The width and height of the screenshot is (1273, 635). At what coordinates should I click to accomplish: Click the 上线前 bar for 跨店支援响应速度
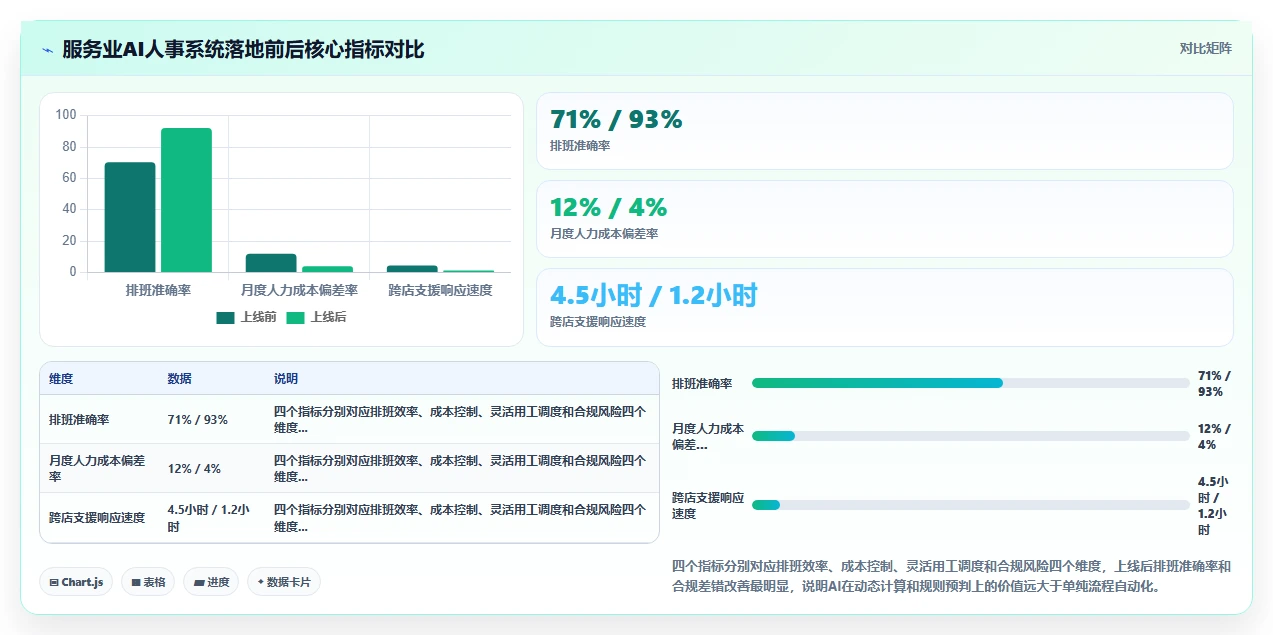click(x=412, y=268)
